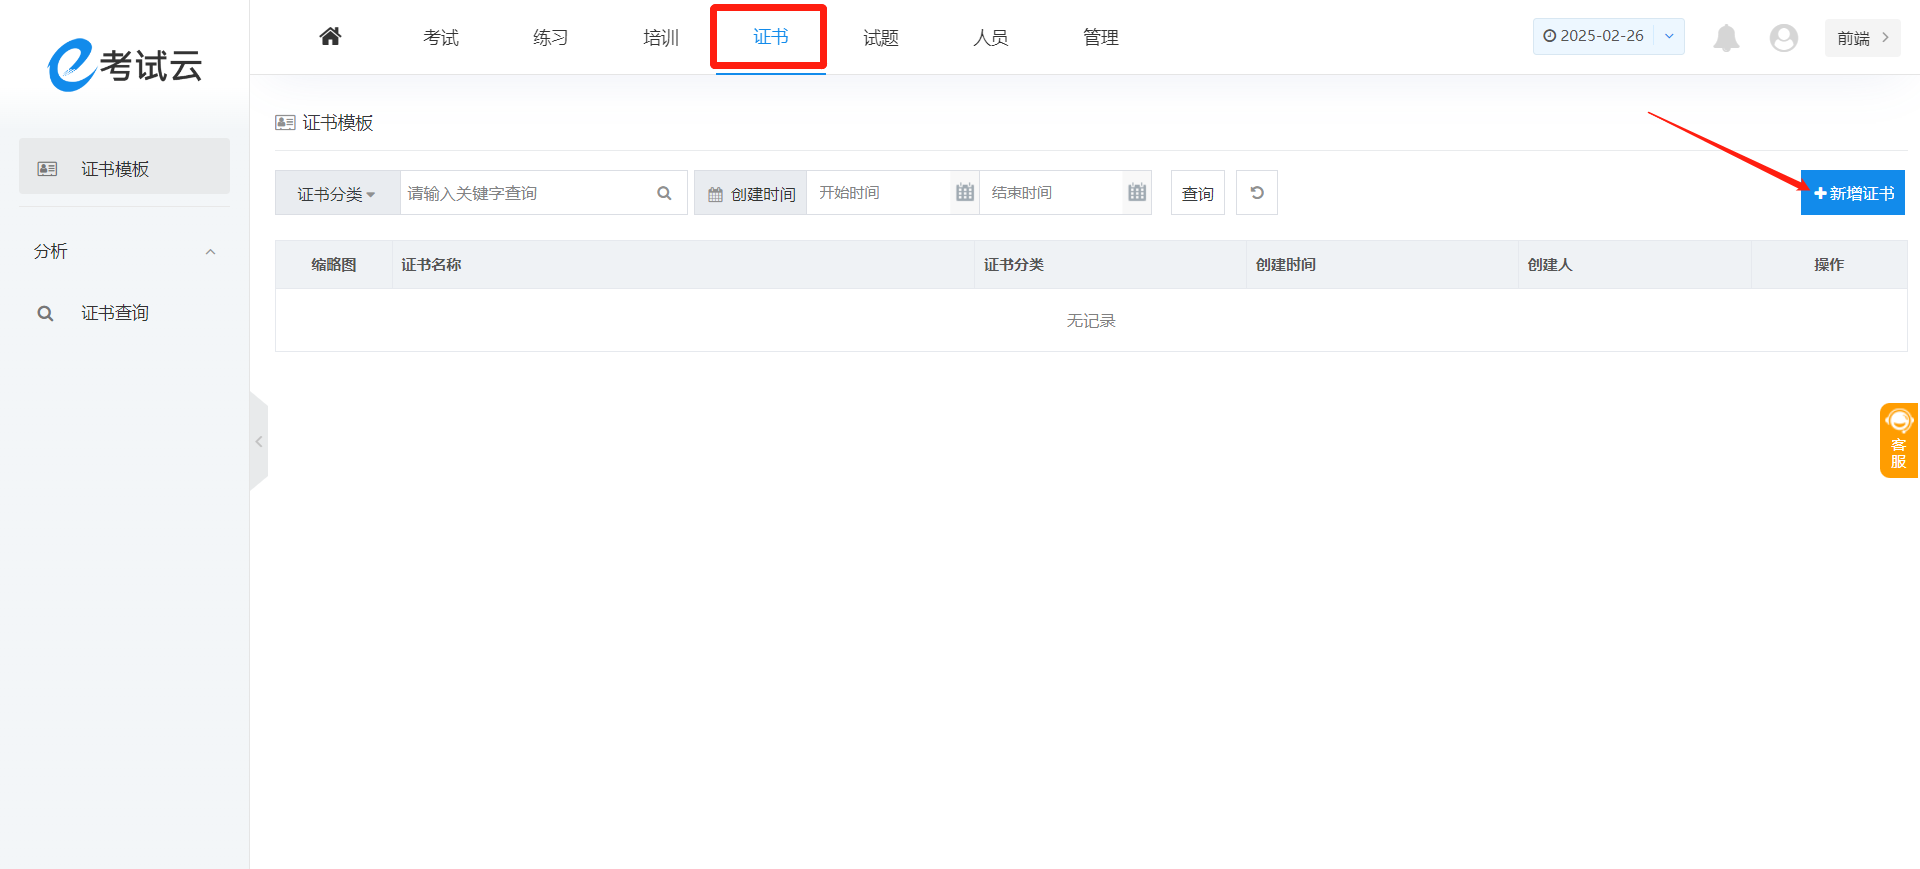Select 证书查询 in the sidebar

[x=115, y=313]
